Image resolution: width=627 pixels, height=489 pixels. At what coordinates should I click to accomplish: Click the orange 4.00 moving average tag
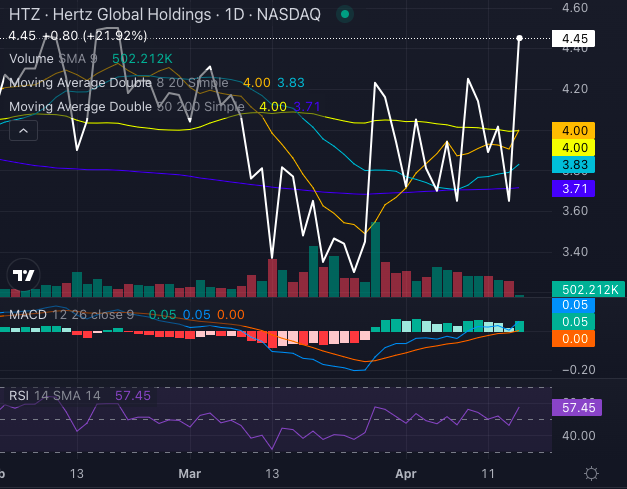point(573,131)
